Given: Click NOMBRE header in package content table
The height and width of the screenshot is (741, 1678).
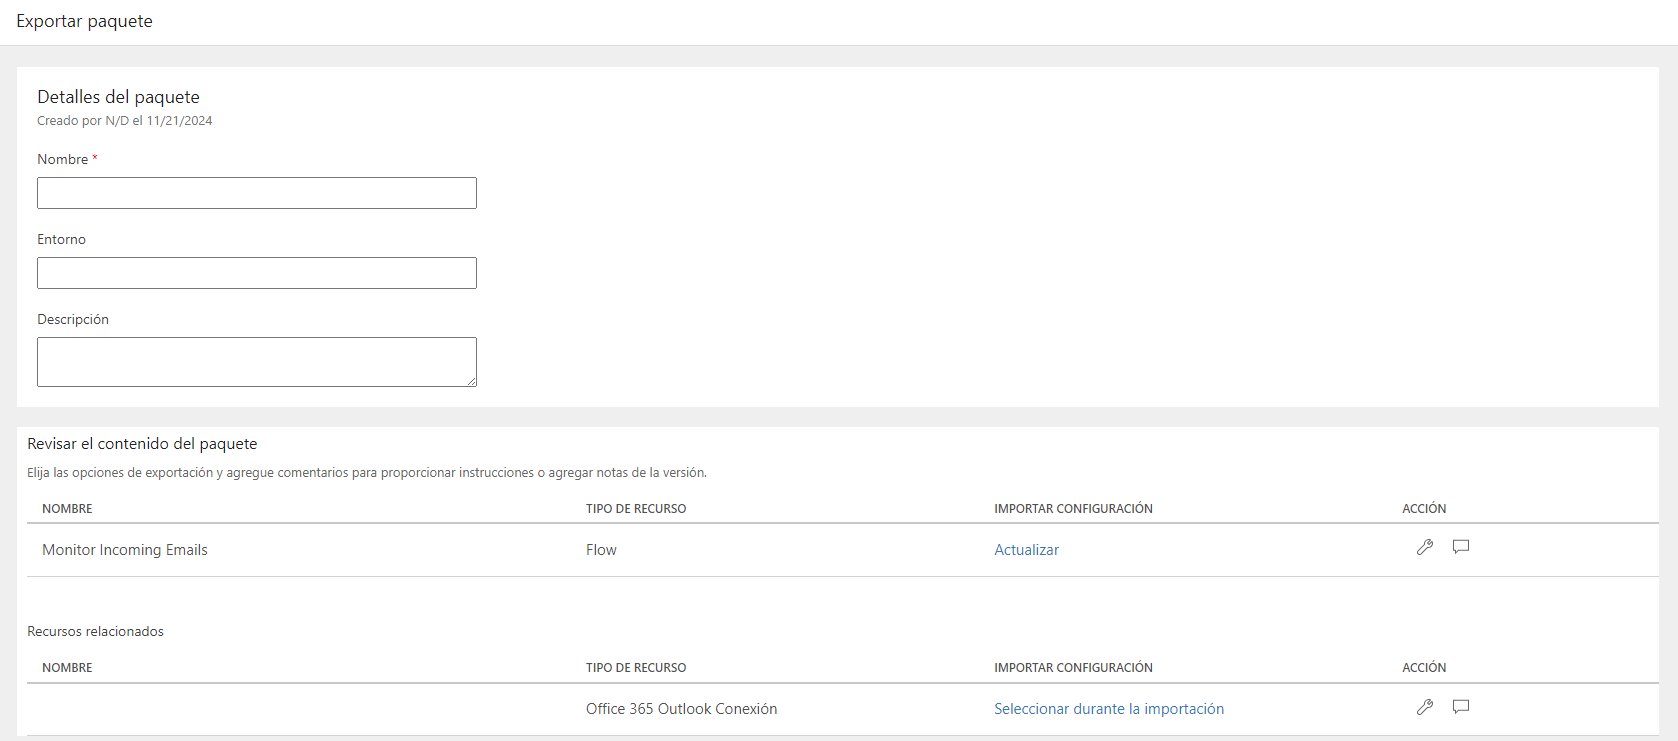Looking at the screenshot, I should [67, 509].
